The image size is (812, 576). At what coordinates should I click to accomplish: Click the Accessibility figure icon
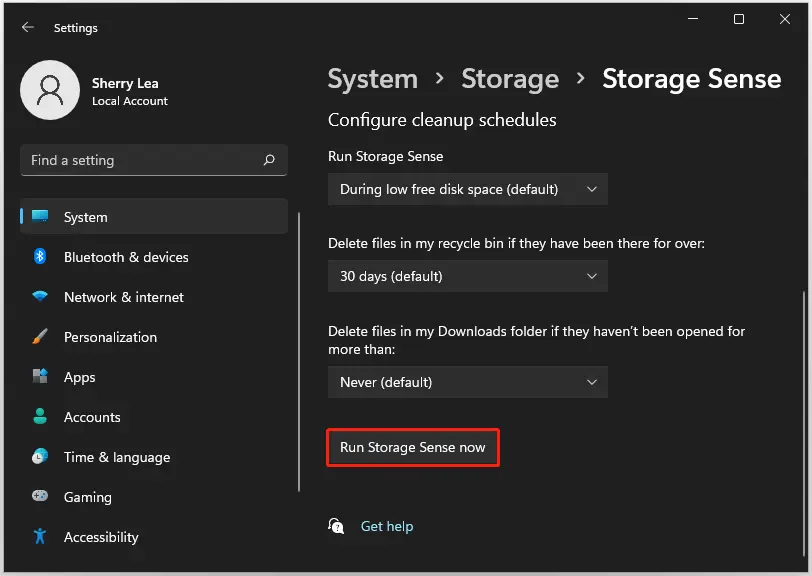coord(40,537)
